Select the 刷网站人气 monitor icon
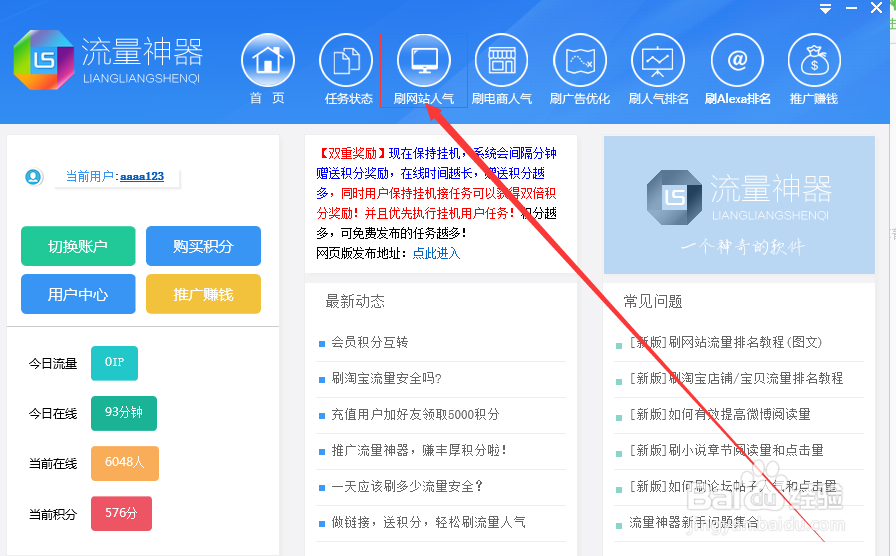The width and height of the screenshot is (896, 556). tap(424, 61)
